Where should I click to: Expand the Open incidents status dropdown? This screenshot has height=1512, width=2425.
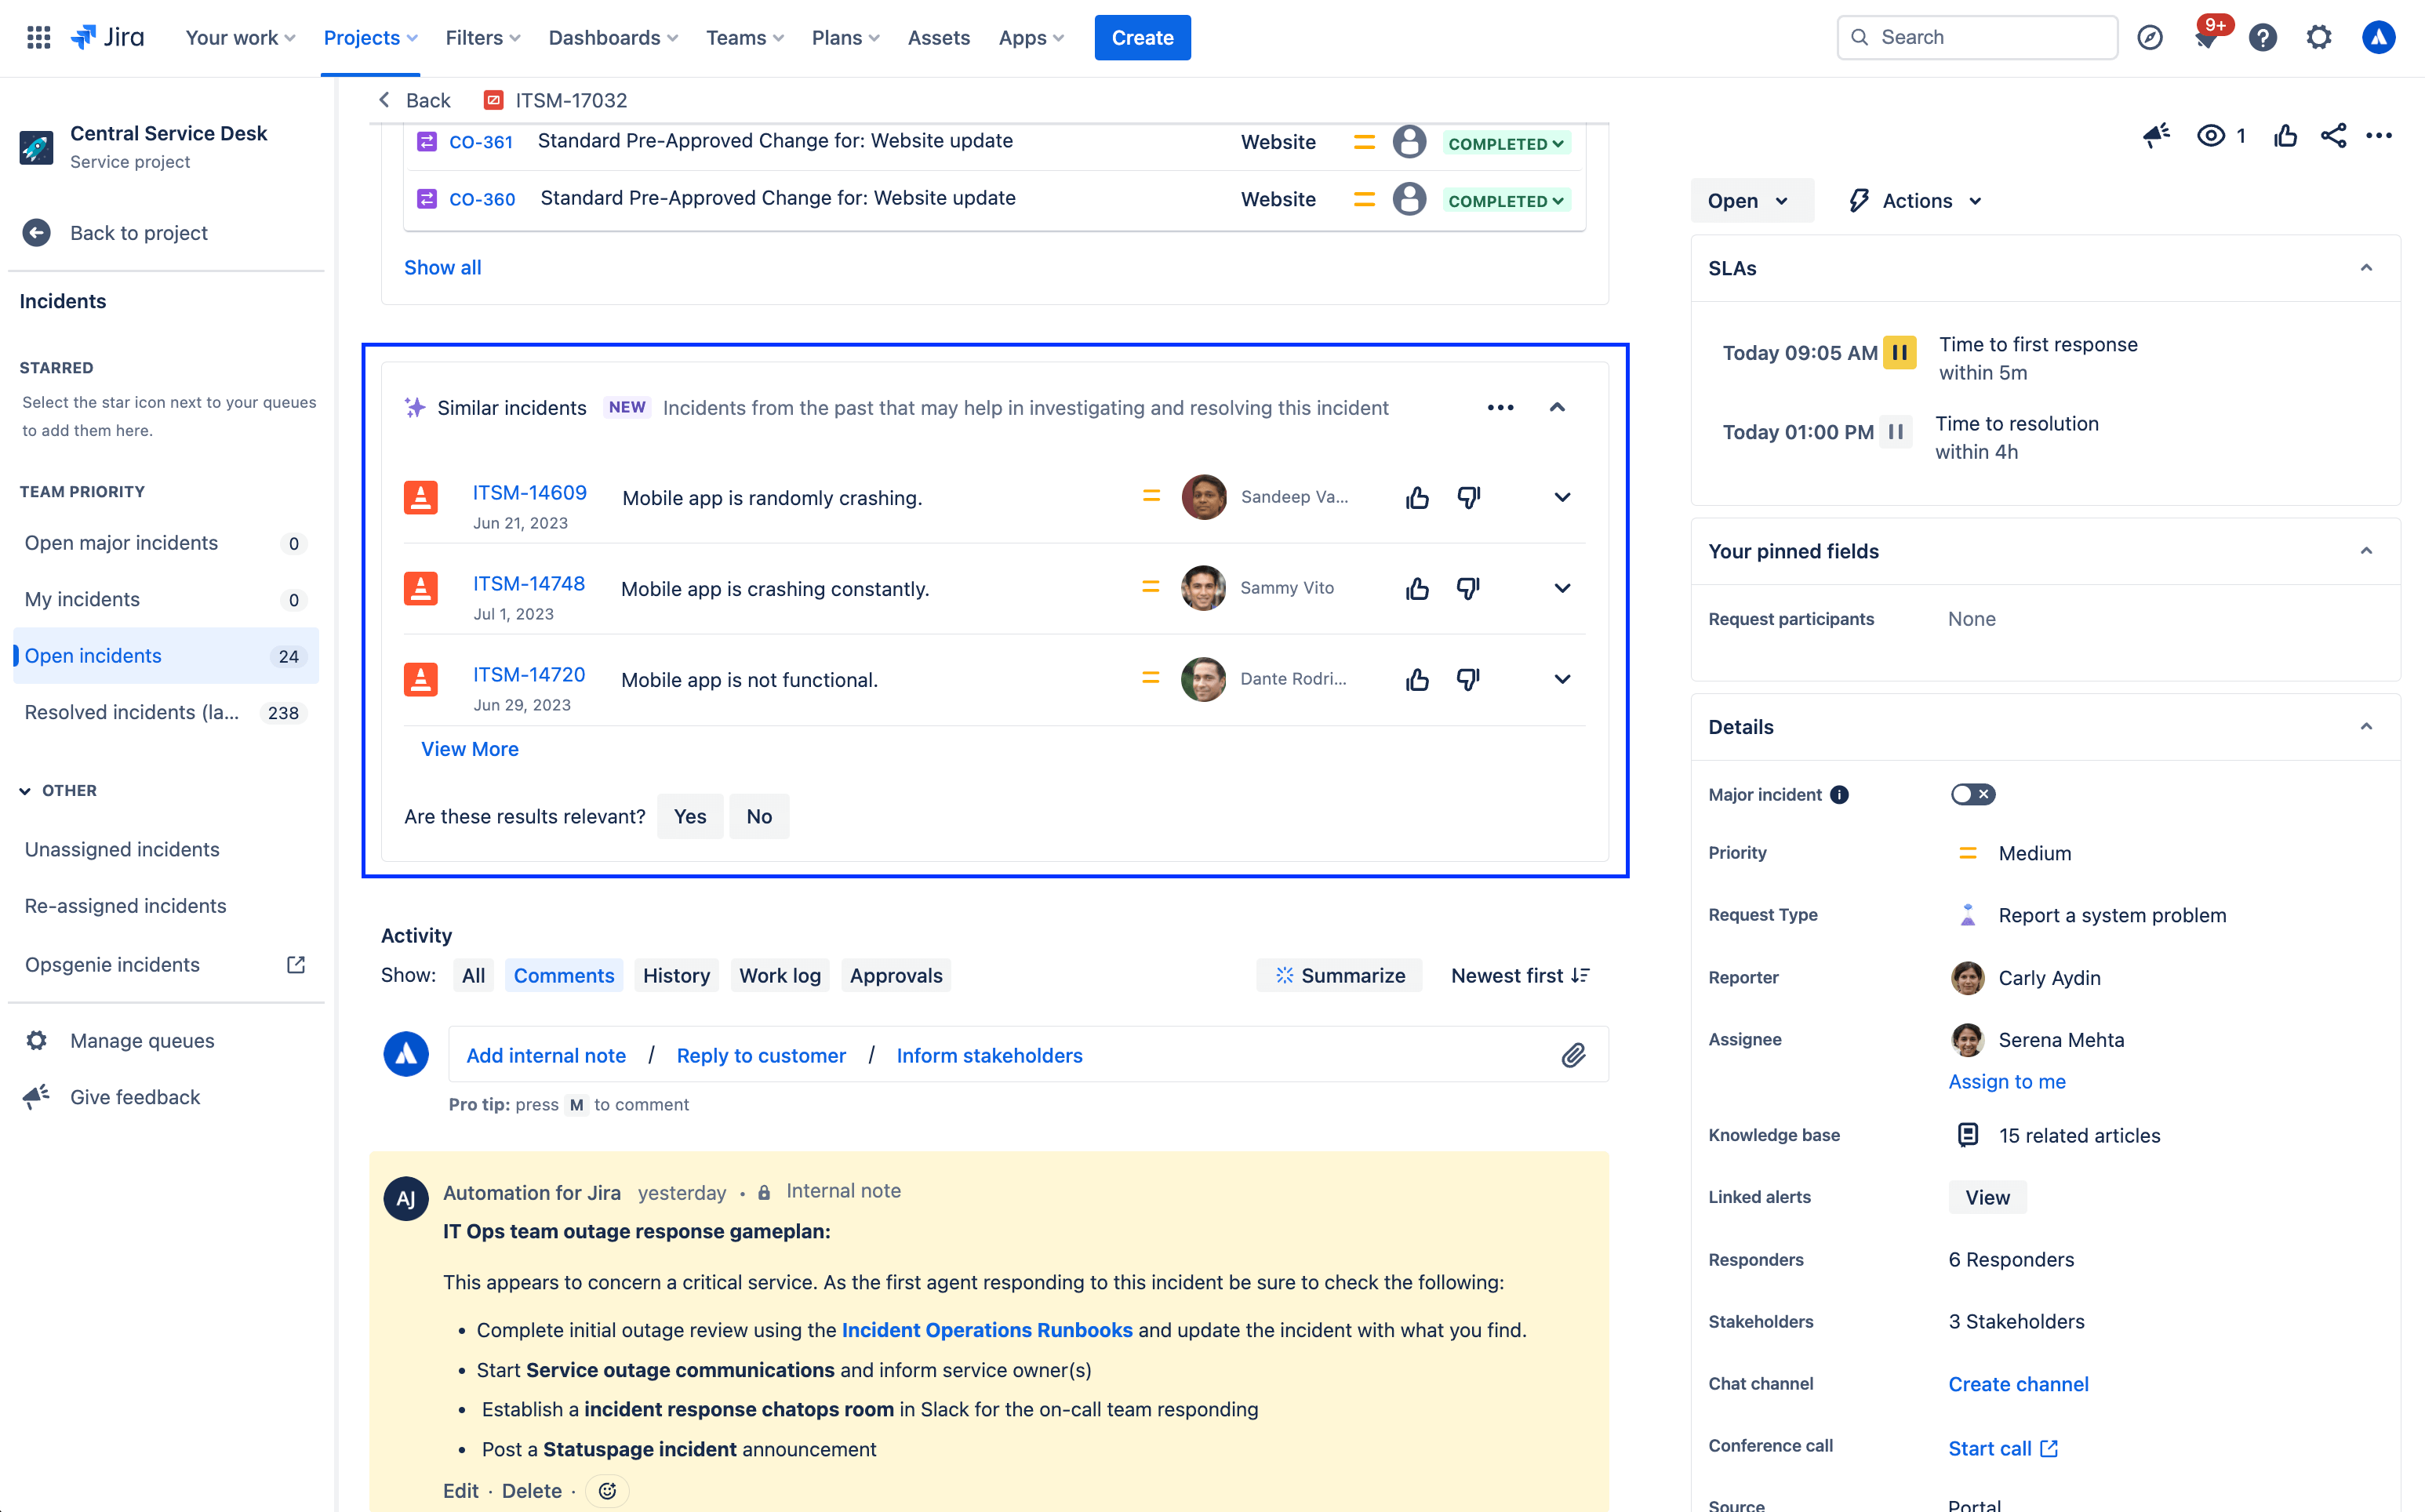[1746, 198]
